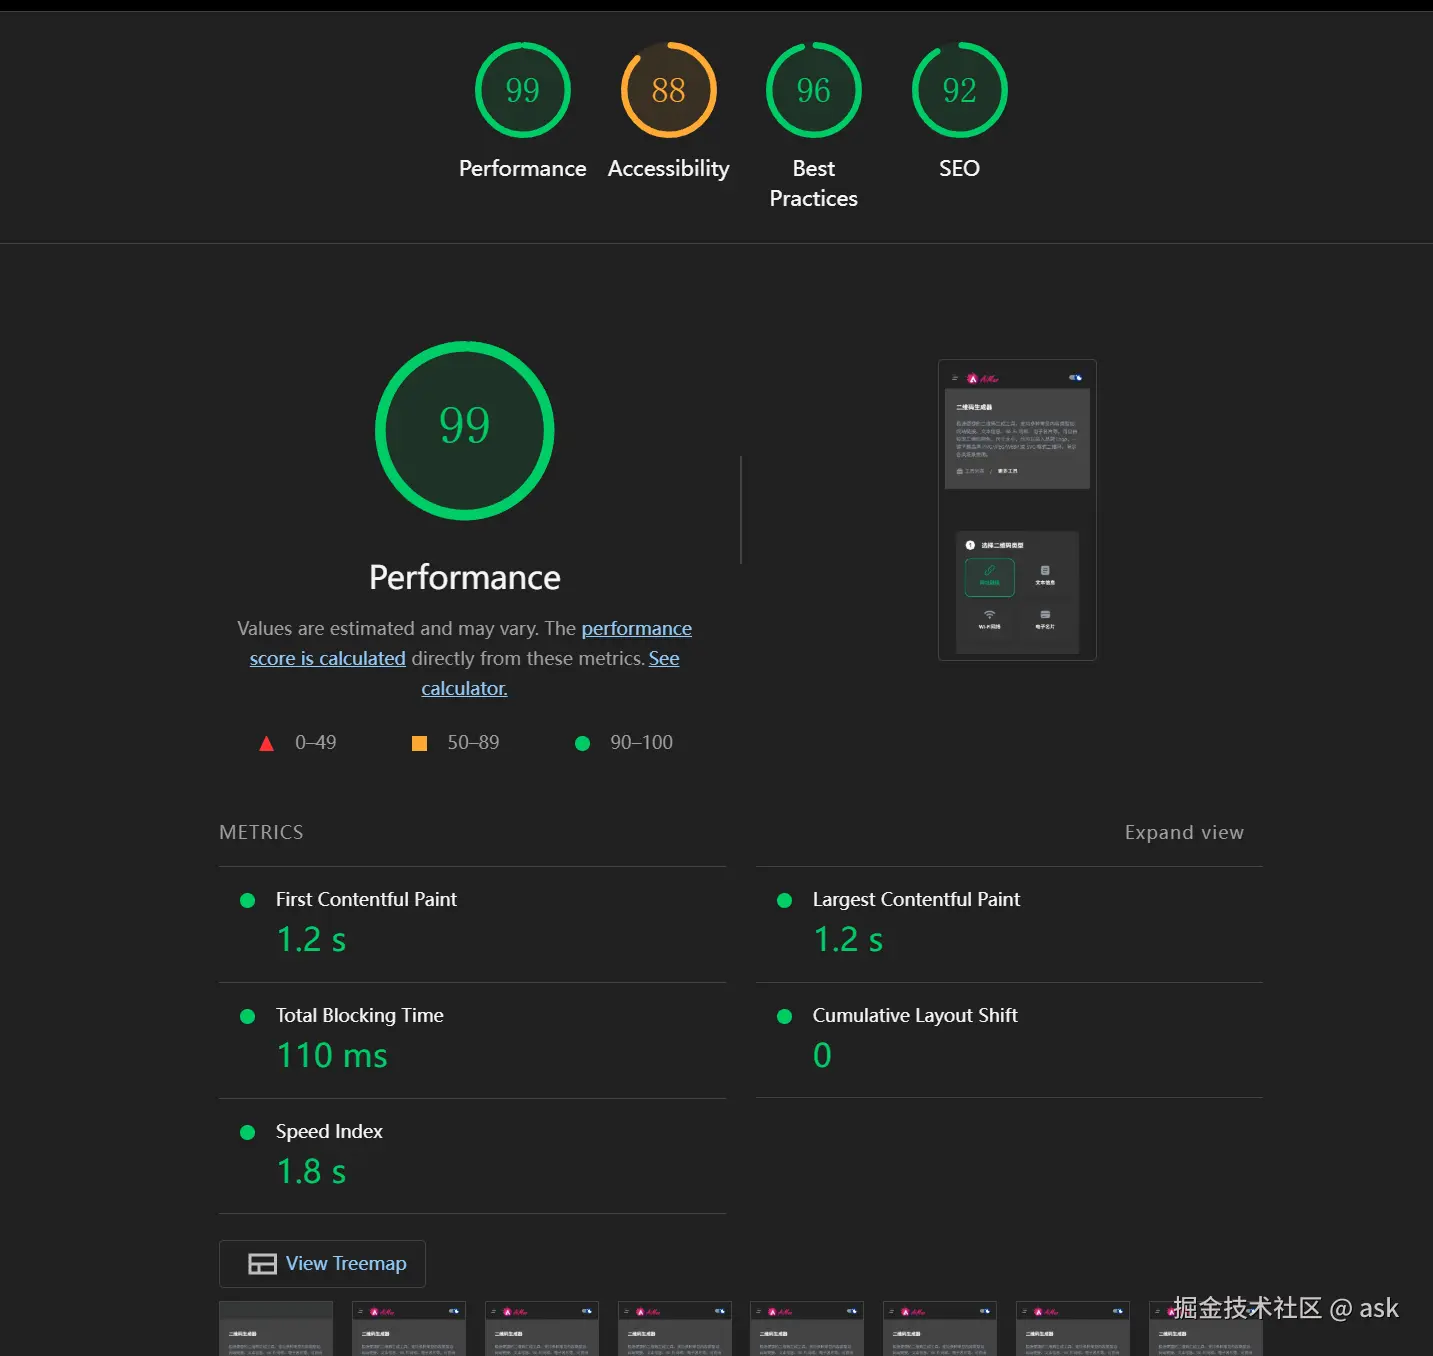Select the third filmstrip frame thumbnail
The height and width of the screenshot is (1356, 1433).
[x=542, y=1328]
